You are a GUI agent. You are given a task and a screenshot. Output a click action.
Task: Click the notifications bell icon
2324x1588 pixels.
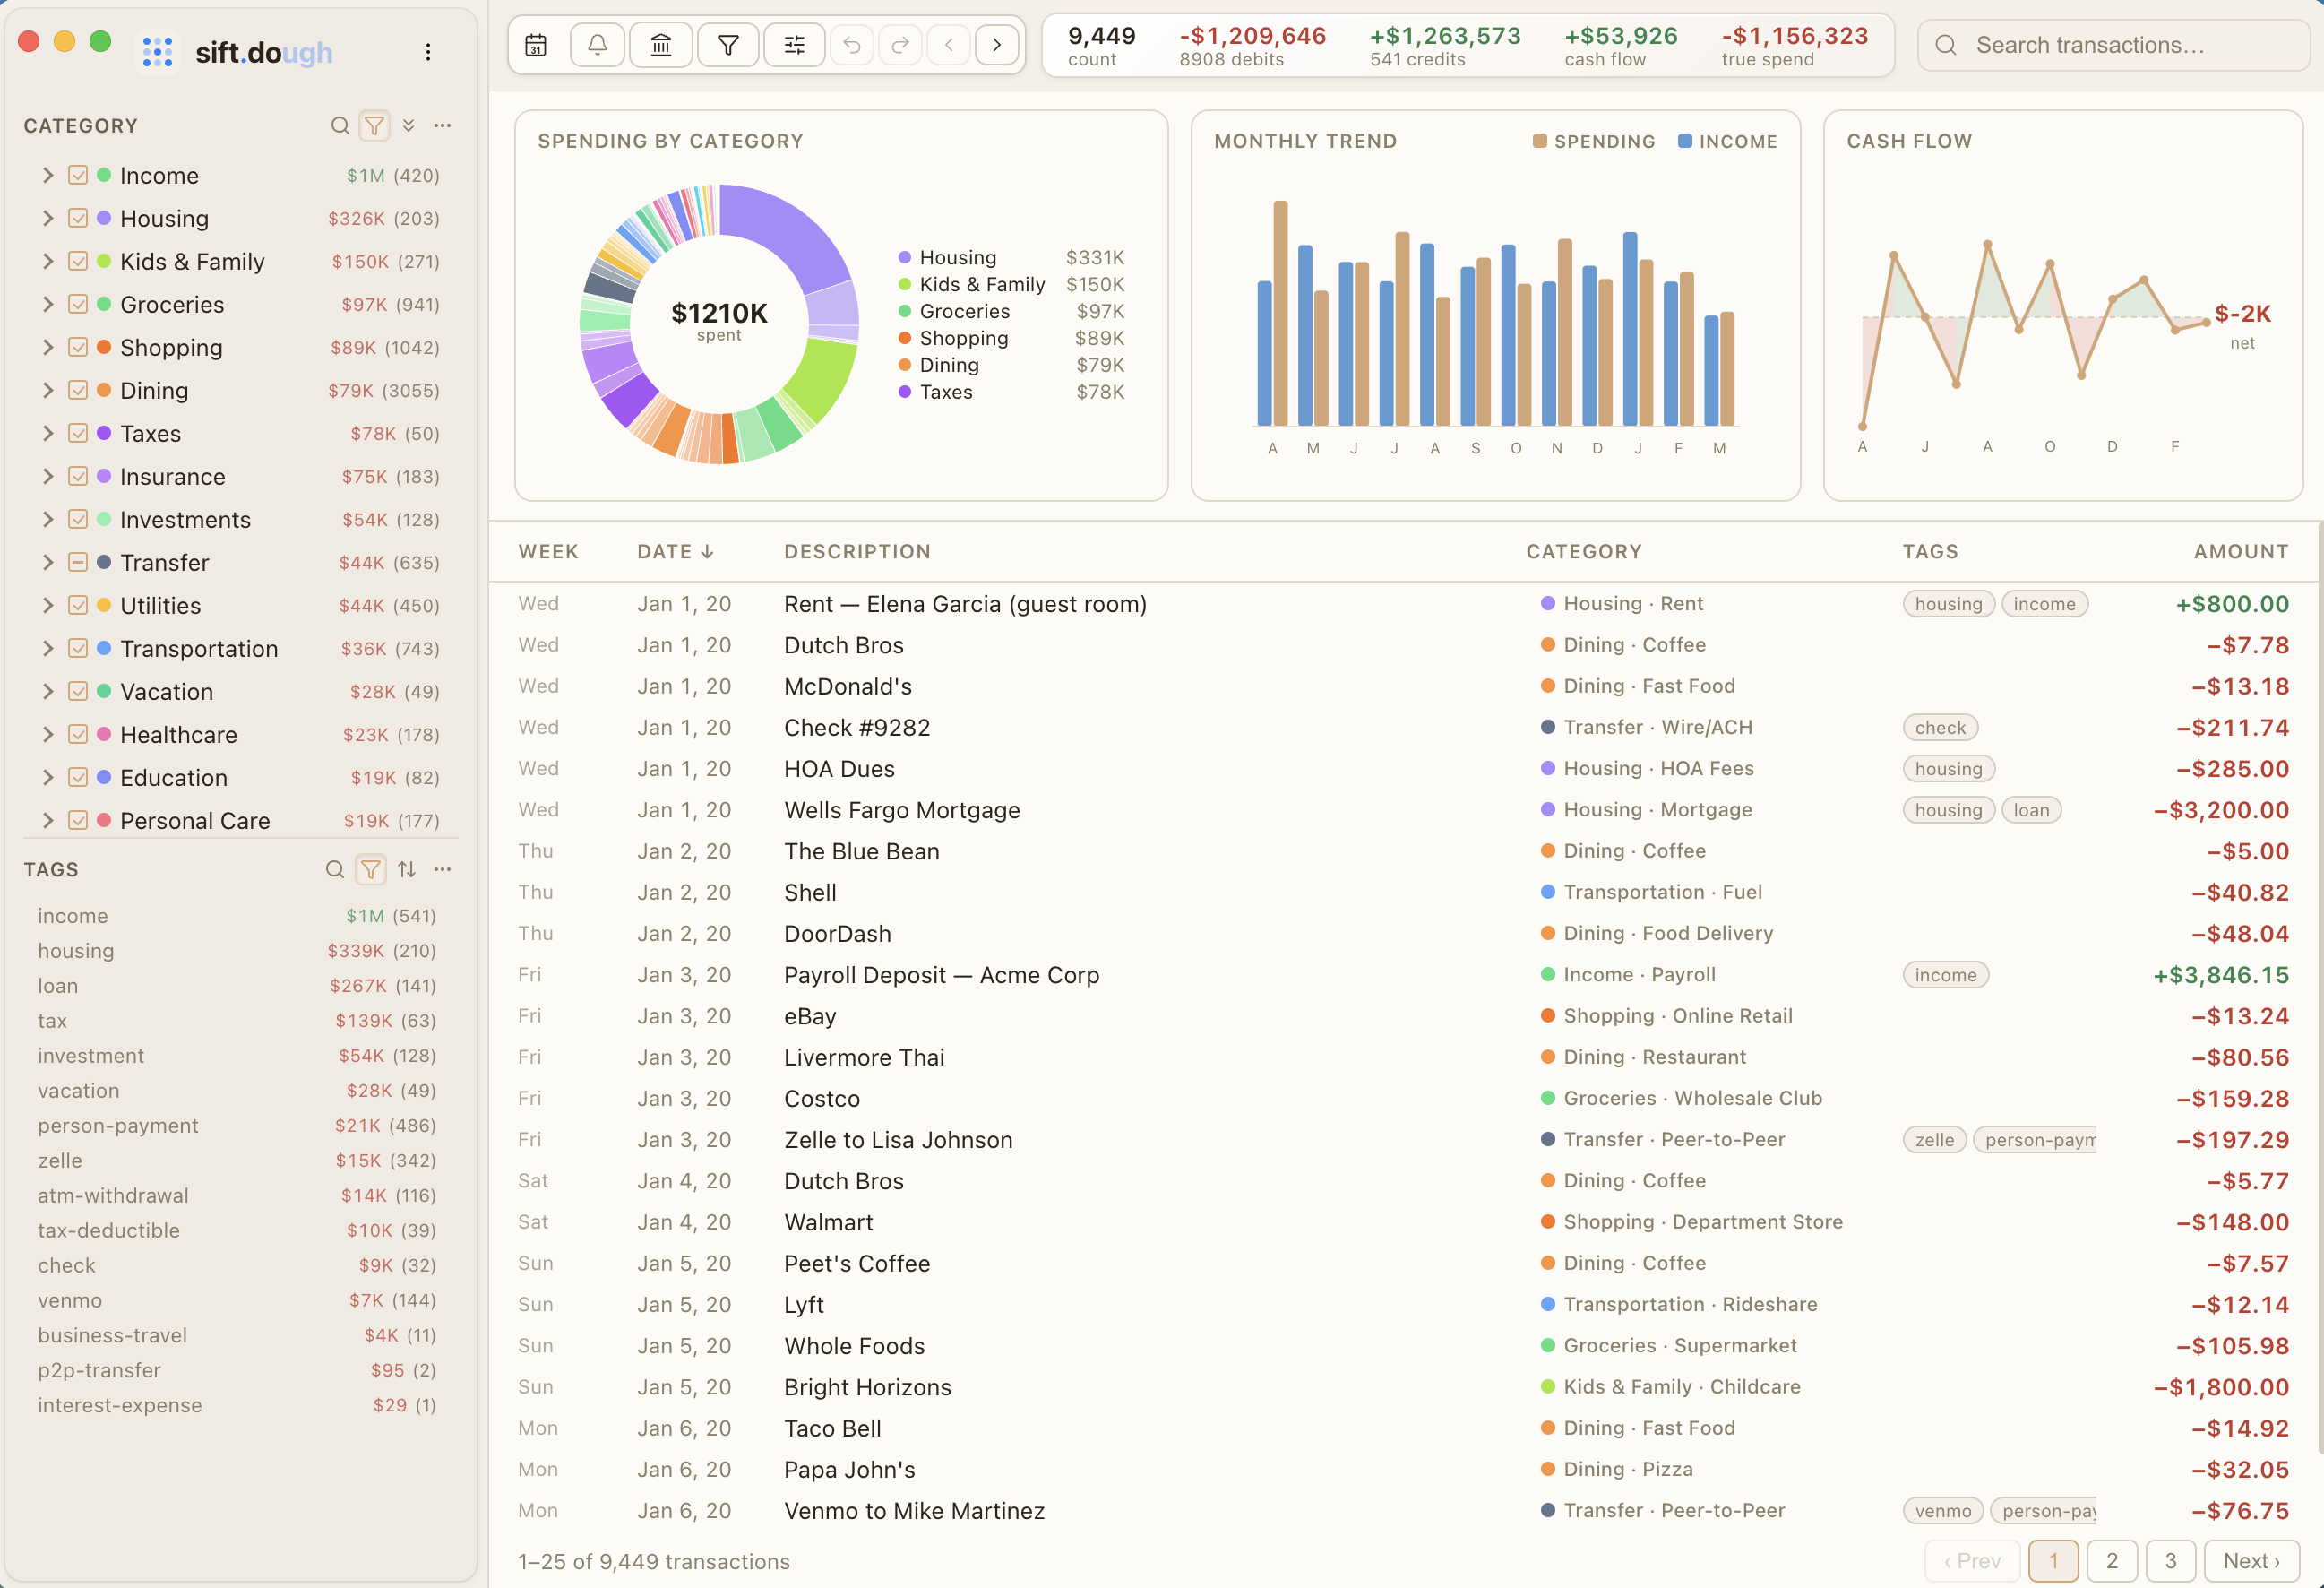pos(597,44)
